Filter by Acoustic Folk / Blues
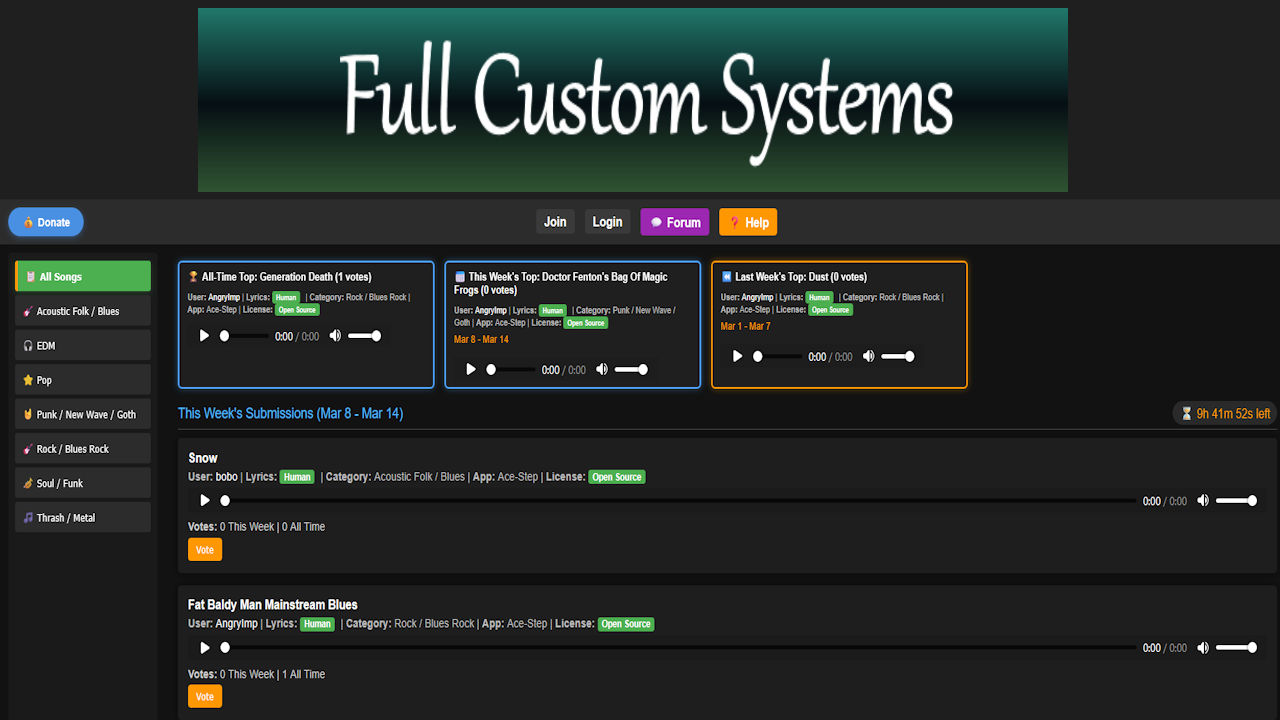This screenshot has height=720, width=1280. [x=83, y=311]
